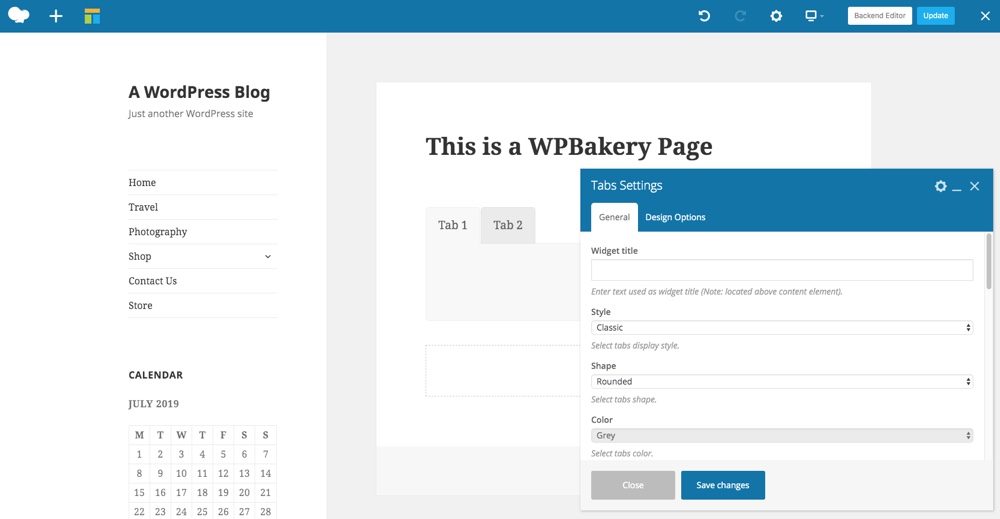Image resolution: width=1000 pixels, height=519 pixels.
Task: Switch to Backend Editor
Action: pos(879,16)
